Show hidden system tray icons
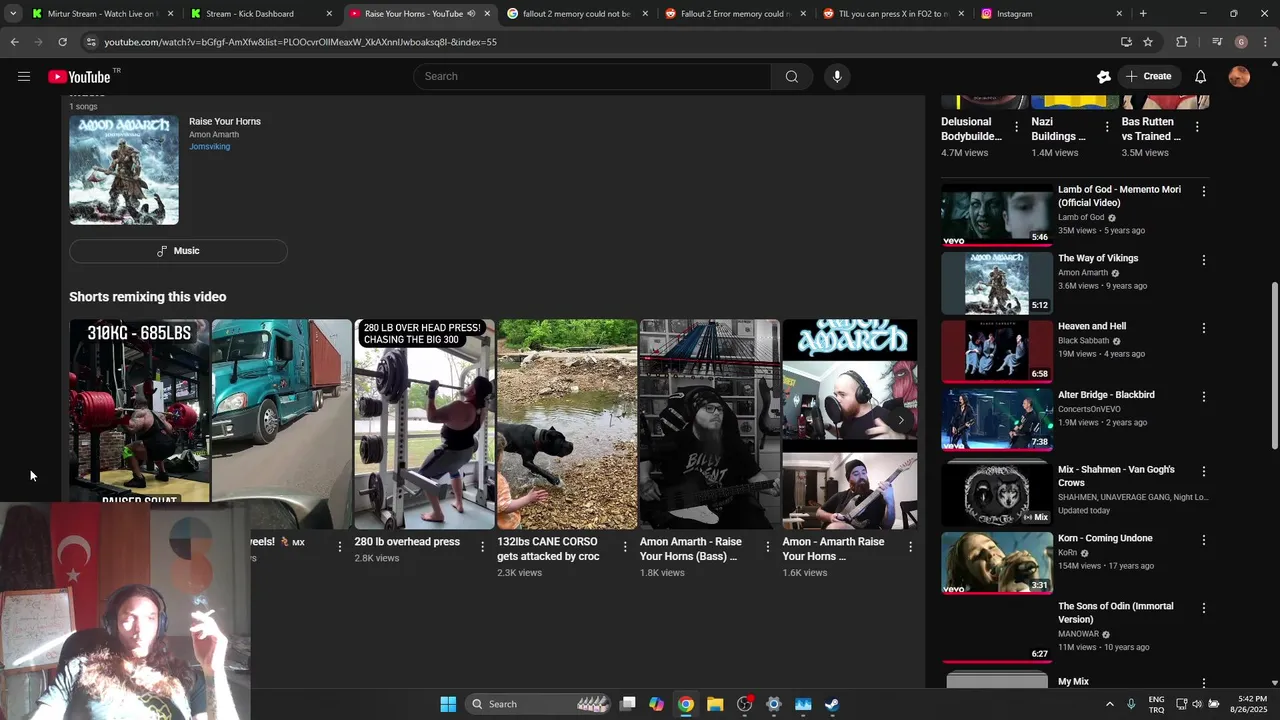The height and width of the screenshot is (720, 1280). [x=1110, y=704]
